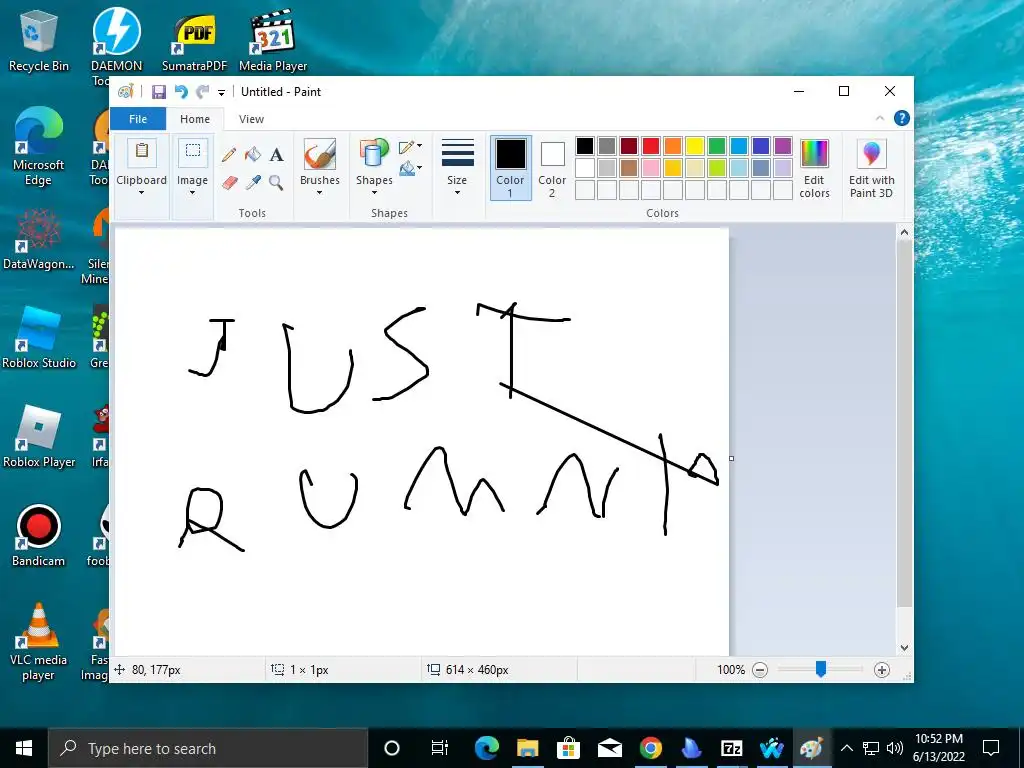This screenshot has height=768, width=1024.
Task: Click the clock showing 10:52 PM
Action: point(939,739)
